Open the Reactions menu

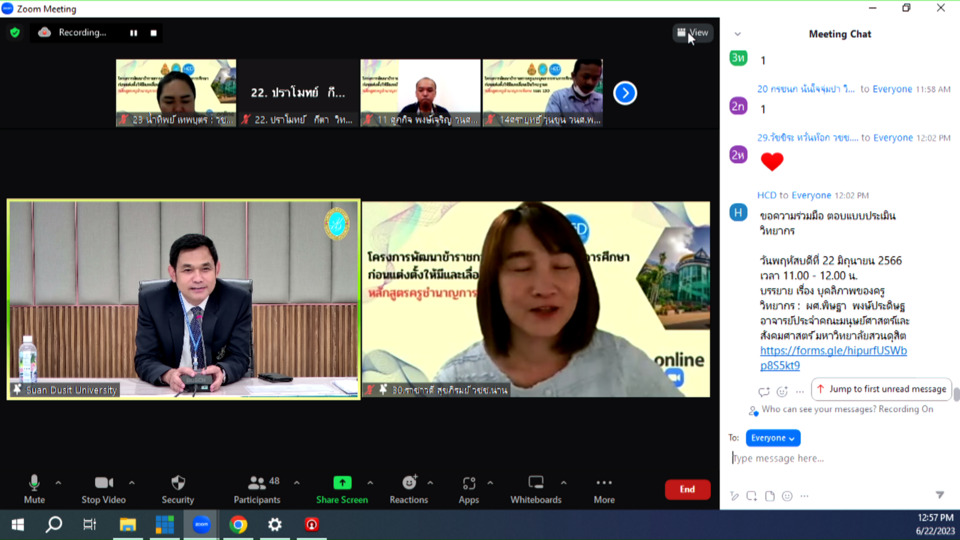(408, 489)
